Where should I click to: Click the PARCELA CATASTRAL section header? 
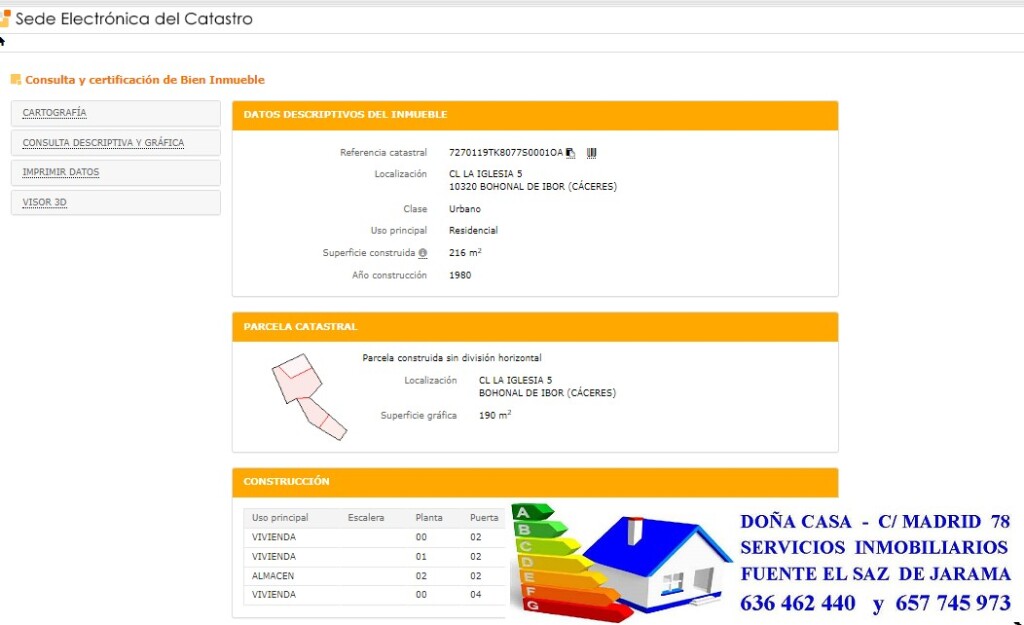535,327
